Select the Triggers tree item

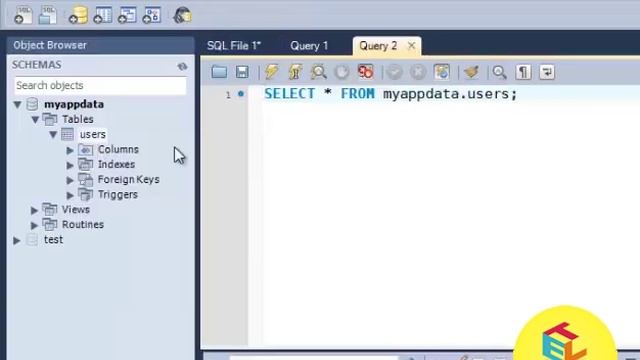pyautogui.click(x=118, y=195)
